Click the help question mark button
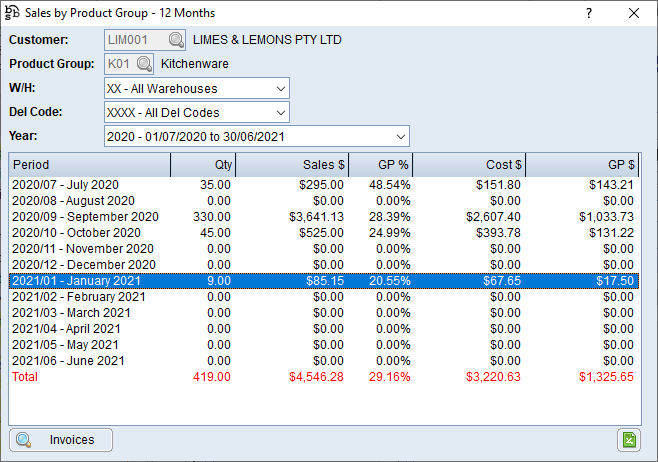Screen dimensions: 658x462 click(589, 13)
